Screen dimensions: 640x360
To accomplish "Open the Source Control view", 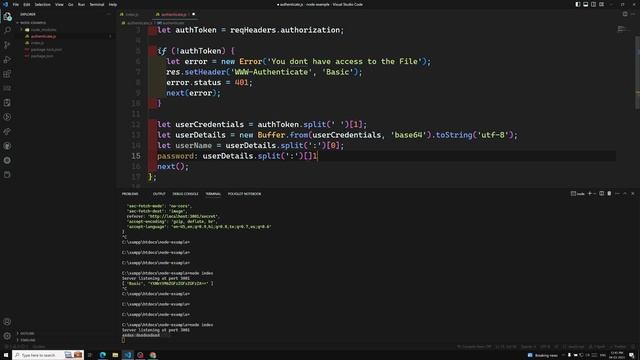I will [7, 45].
